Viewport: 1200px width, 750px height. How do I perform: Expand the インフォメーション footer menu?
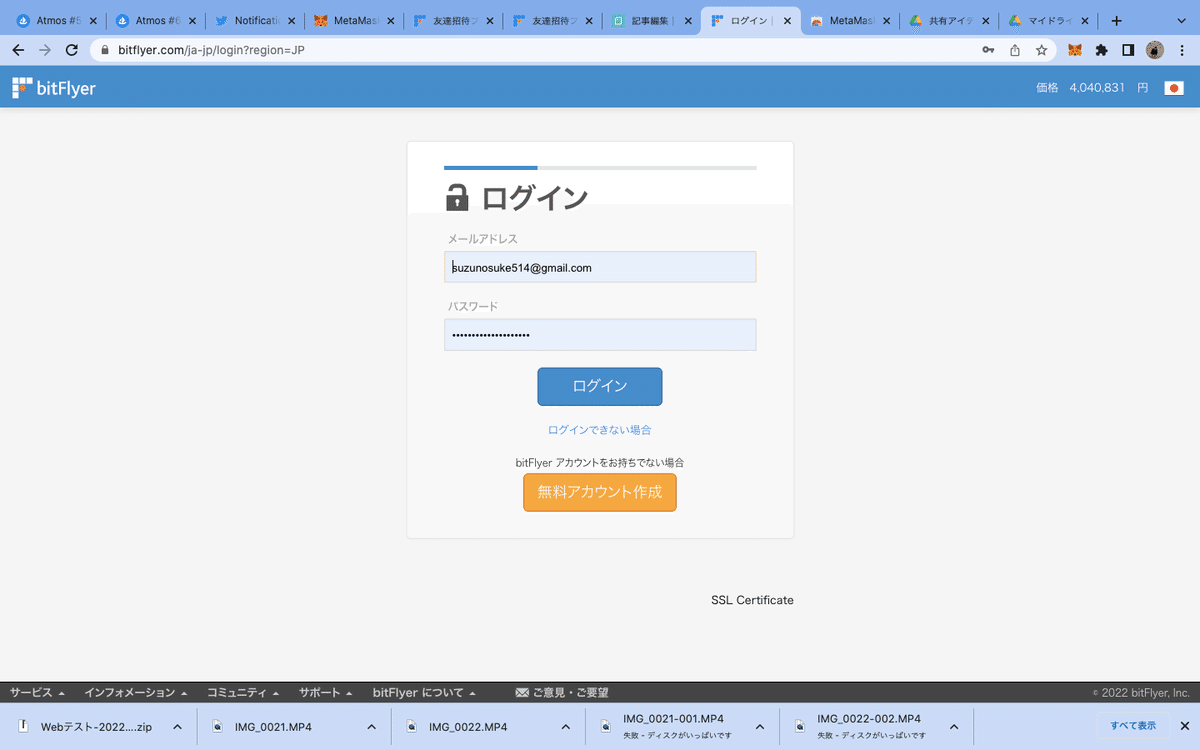coord(136,692)
